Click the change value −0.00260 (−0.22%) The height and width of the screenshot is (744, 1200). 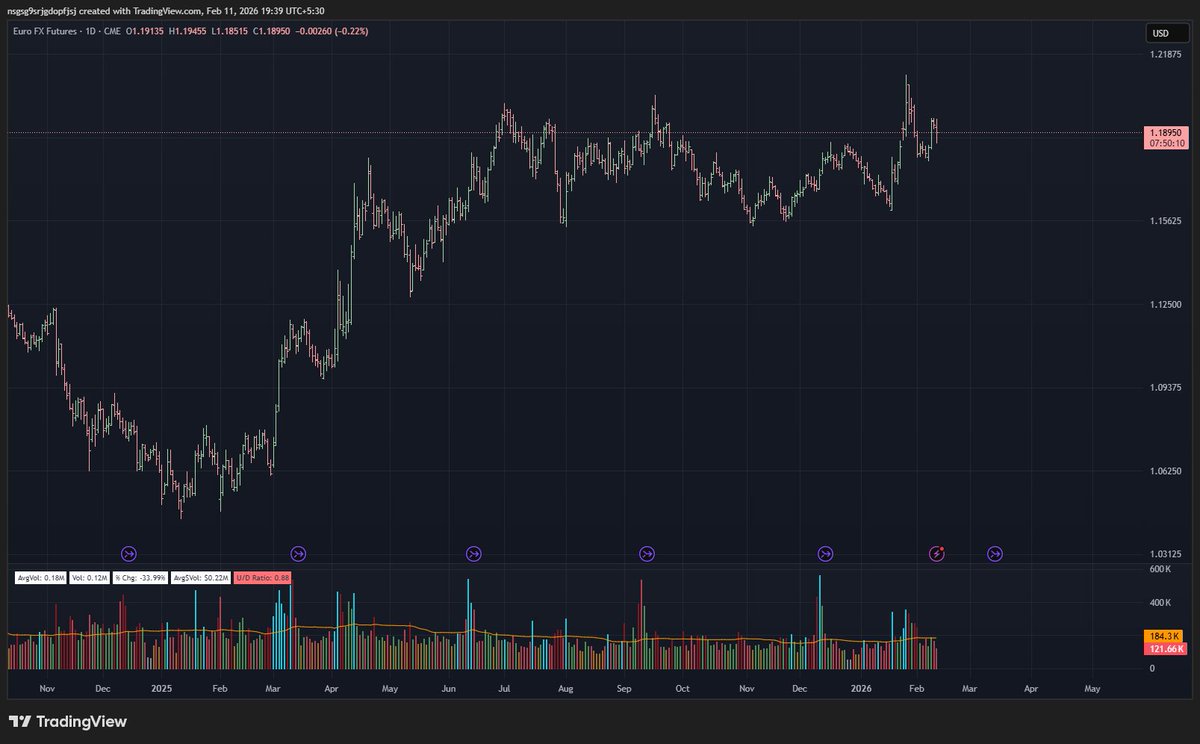click(333, 33)
